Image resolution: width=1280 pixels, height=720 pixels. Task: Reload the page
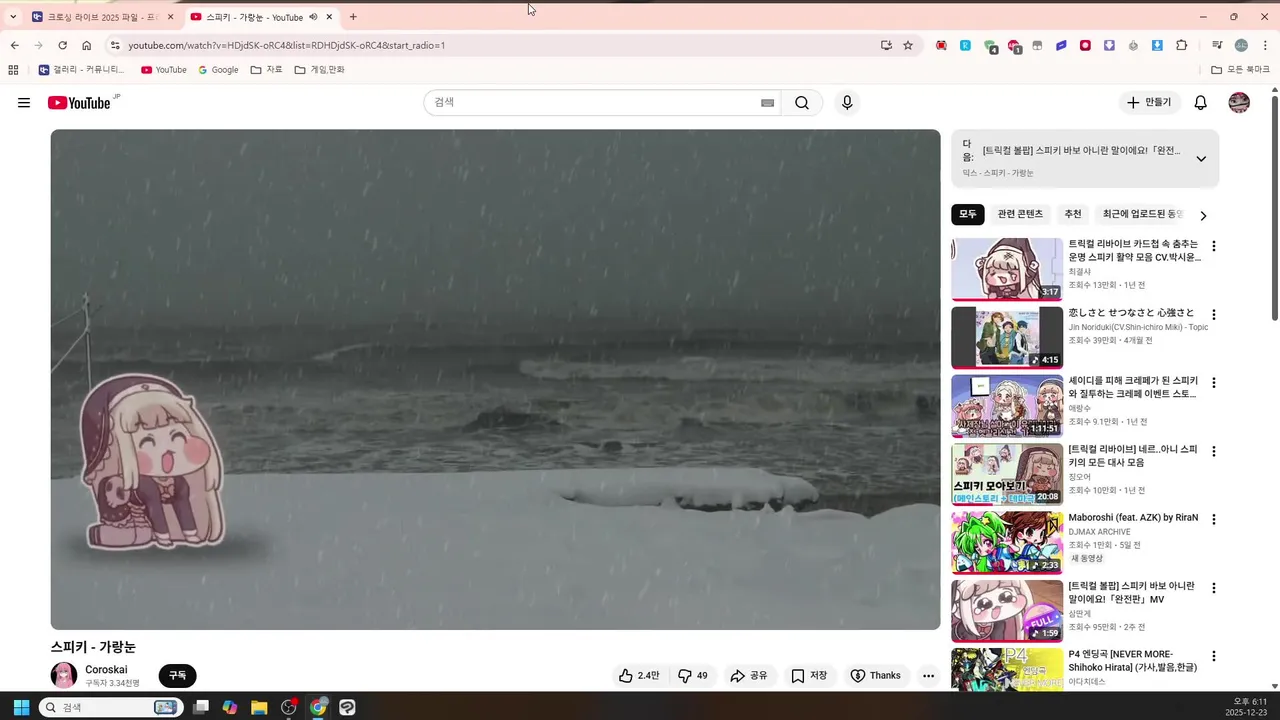62,45
